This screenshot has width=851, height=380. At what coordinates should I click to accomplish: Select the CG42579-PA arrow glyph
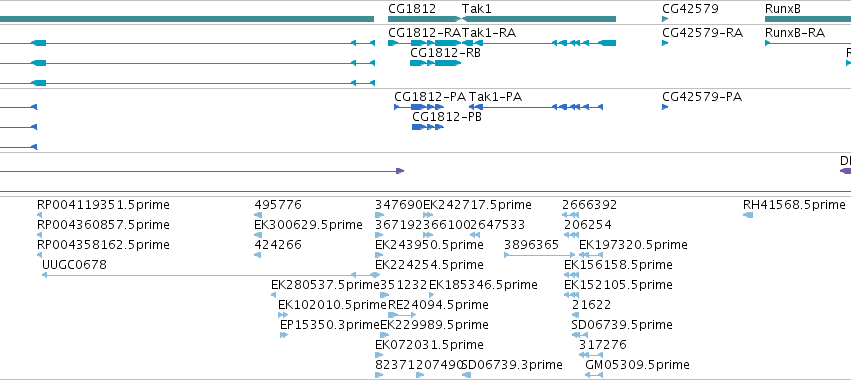(x=665, y=107)
